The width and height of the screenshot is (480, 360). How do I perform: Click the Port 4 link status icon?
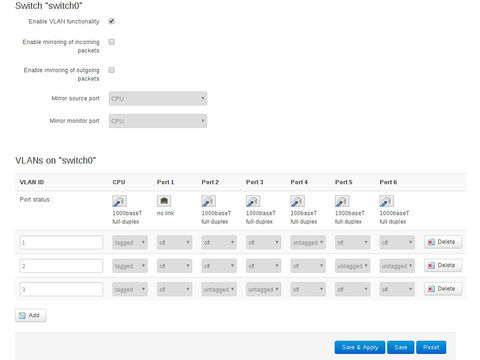click(x=297, y=201)
